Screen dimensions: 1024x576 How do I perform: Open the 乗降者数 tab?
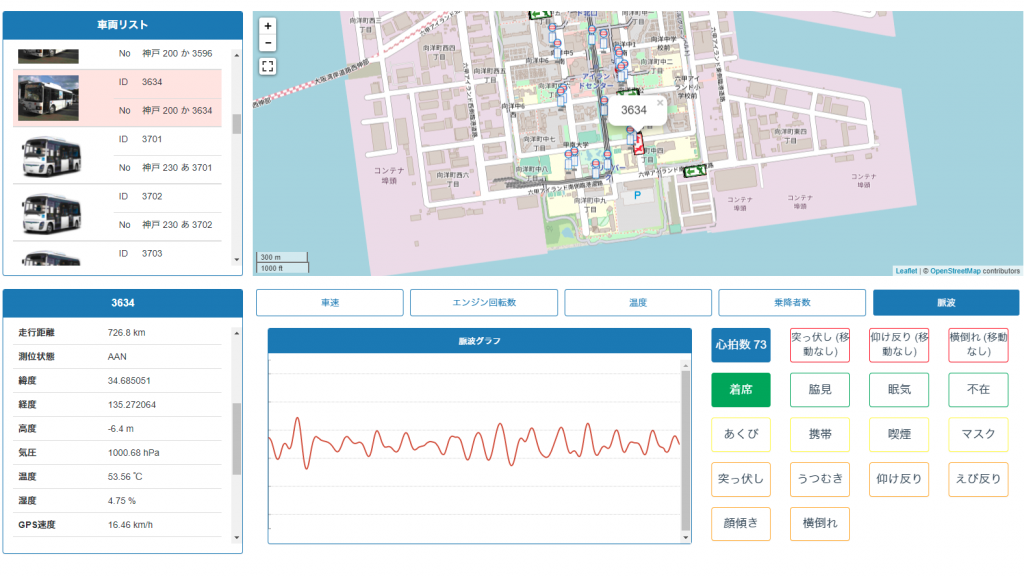(x=792, y=303)
